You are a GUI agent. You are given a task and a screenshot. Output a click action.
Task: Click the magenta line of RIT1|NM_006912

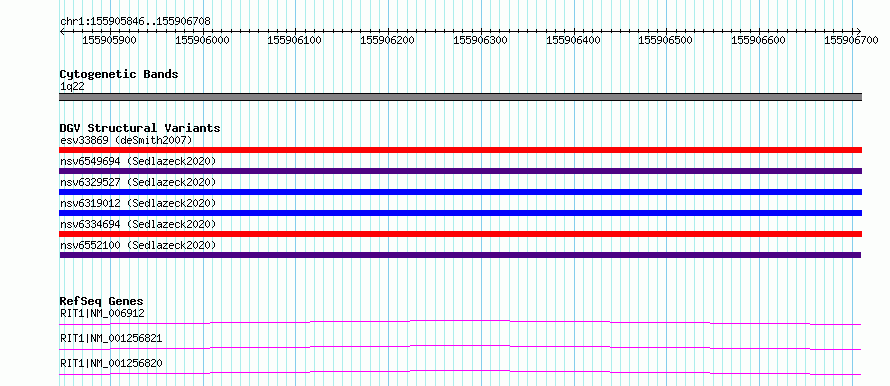pyautogui.click(x=460, y=321)
